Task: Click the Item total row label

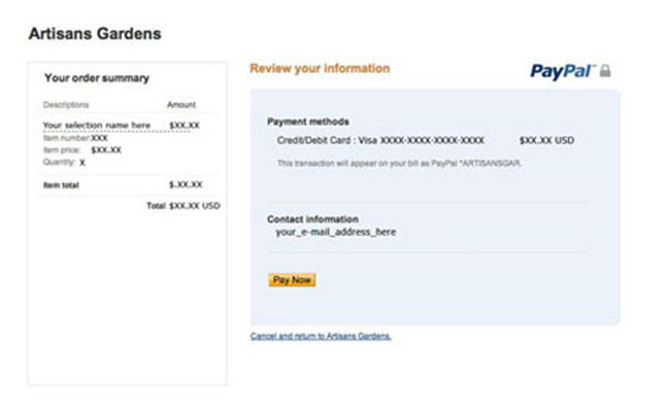Action: pos(61,185)
